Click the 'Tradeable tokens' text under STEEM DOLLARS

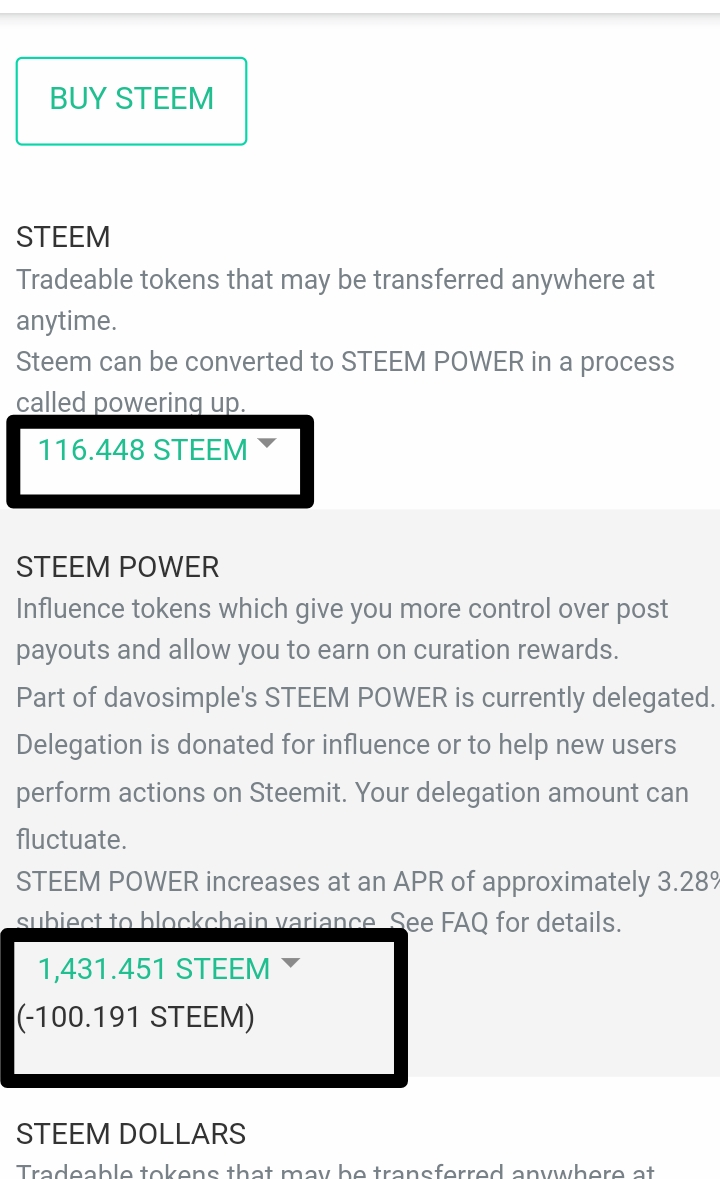[x=335, y=1170]
